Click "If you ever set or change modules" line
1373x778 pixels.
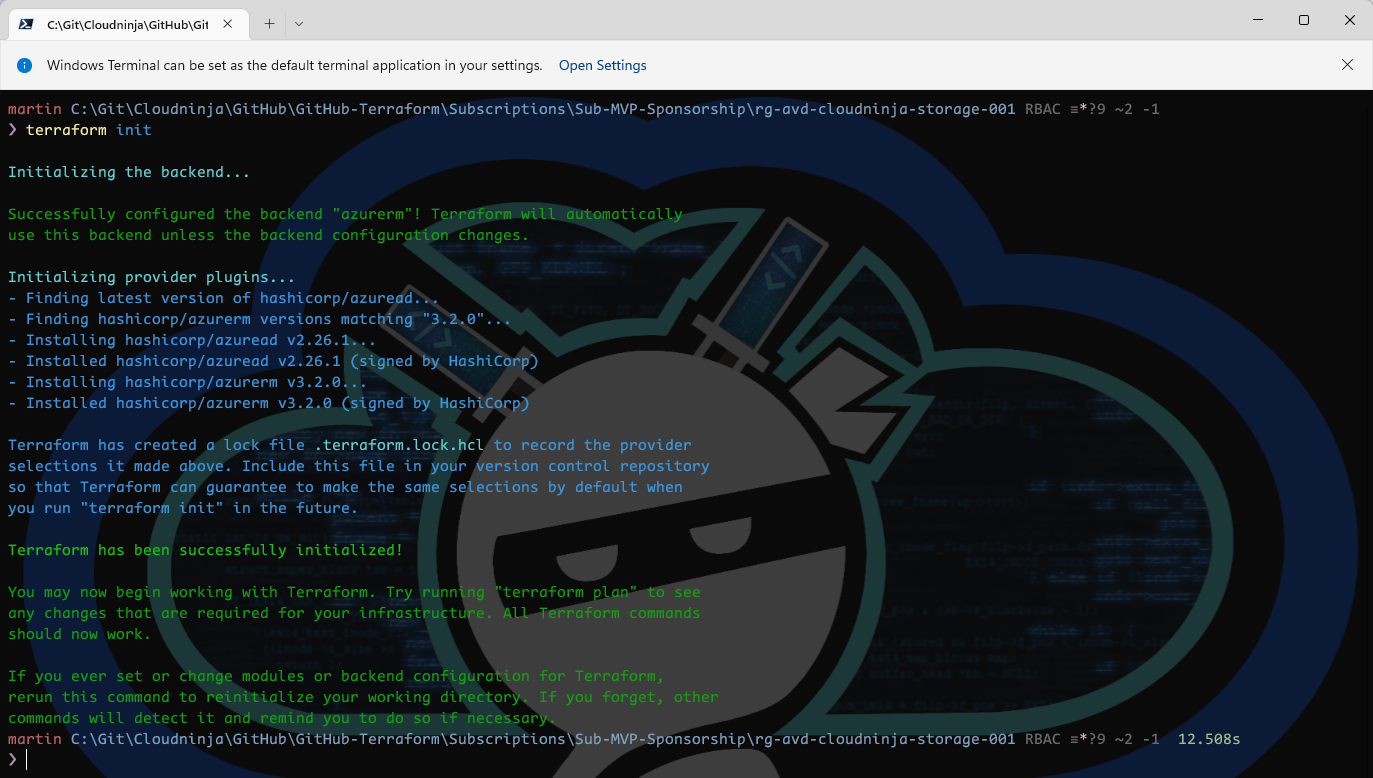[x=336, y=676]
